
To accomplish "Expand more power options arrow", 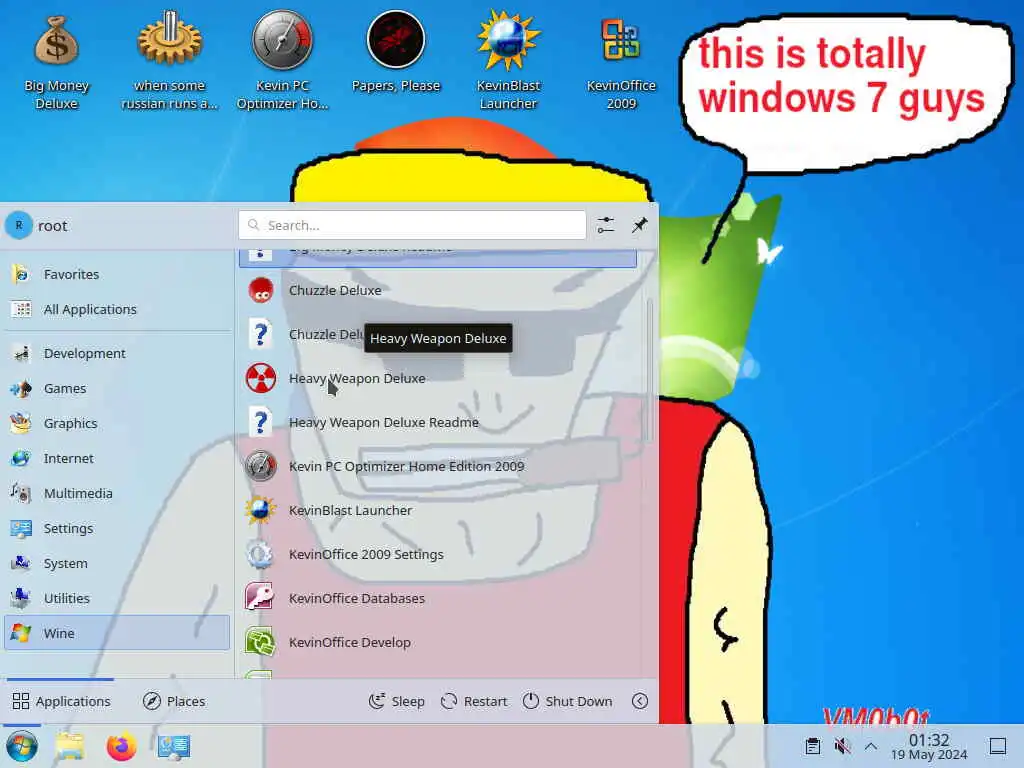I will (x=640, y=701).
